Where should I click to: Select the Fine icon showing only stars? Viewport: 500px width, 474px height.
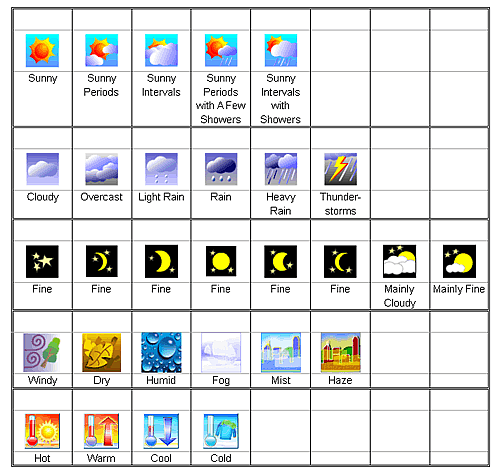pos(42,261)
